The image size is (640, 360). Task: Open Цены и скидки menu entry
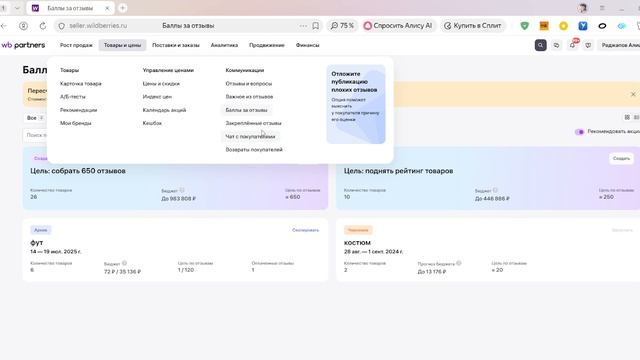click(x=161, y=84)
